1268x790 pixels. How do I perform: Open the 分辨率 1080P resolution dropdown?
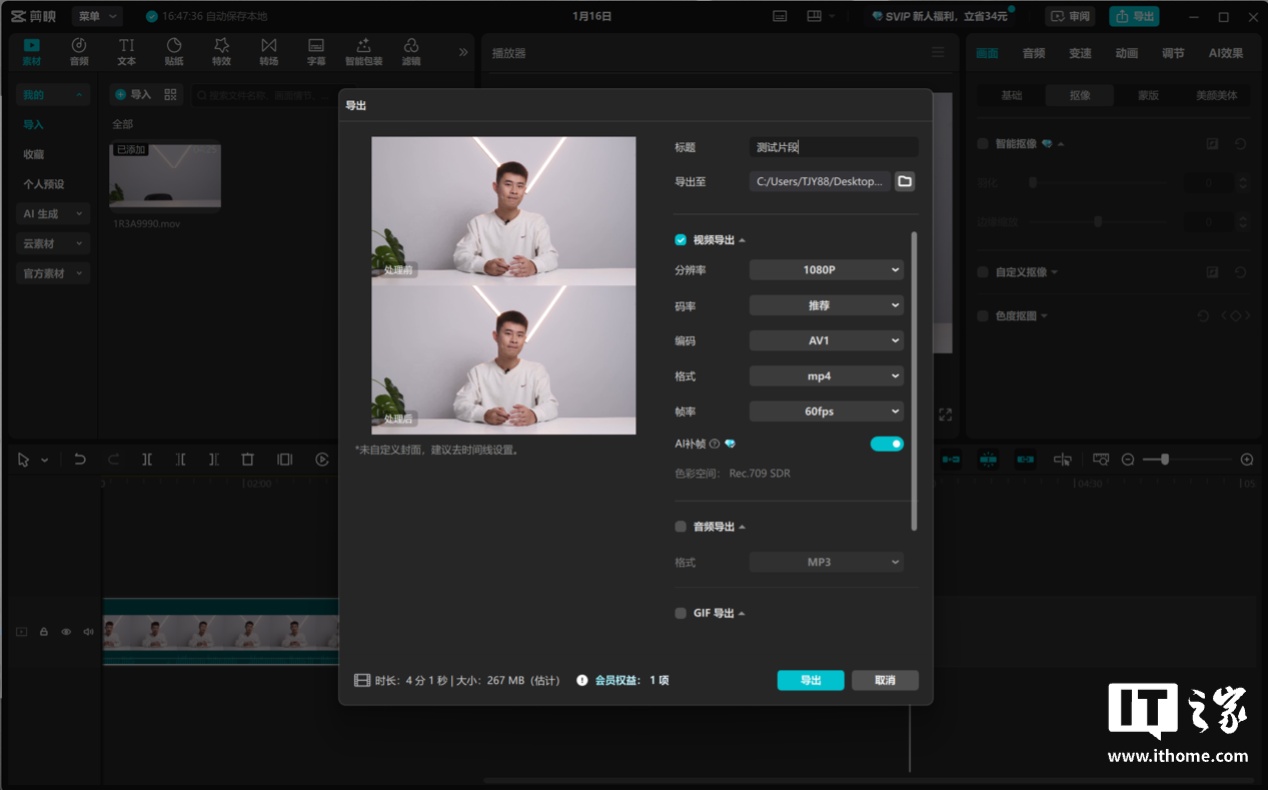826,270
